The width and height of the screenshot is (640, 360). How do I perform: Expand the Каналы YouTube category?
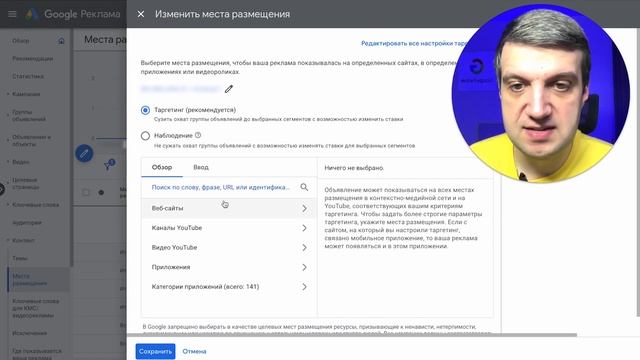click(229, 228)
